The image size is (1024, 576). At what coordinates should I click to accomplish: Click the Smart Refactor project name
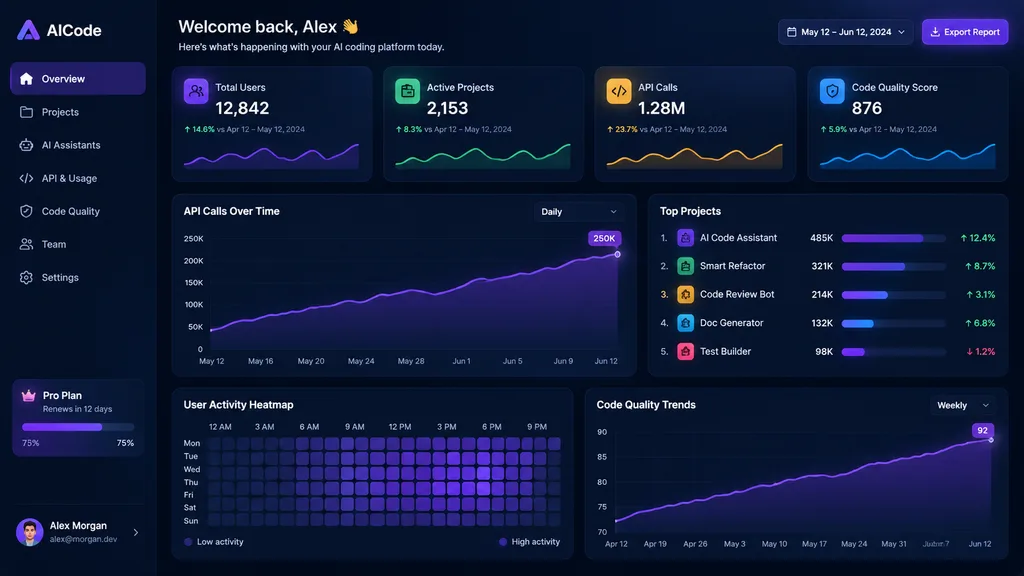732,266
